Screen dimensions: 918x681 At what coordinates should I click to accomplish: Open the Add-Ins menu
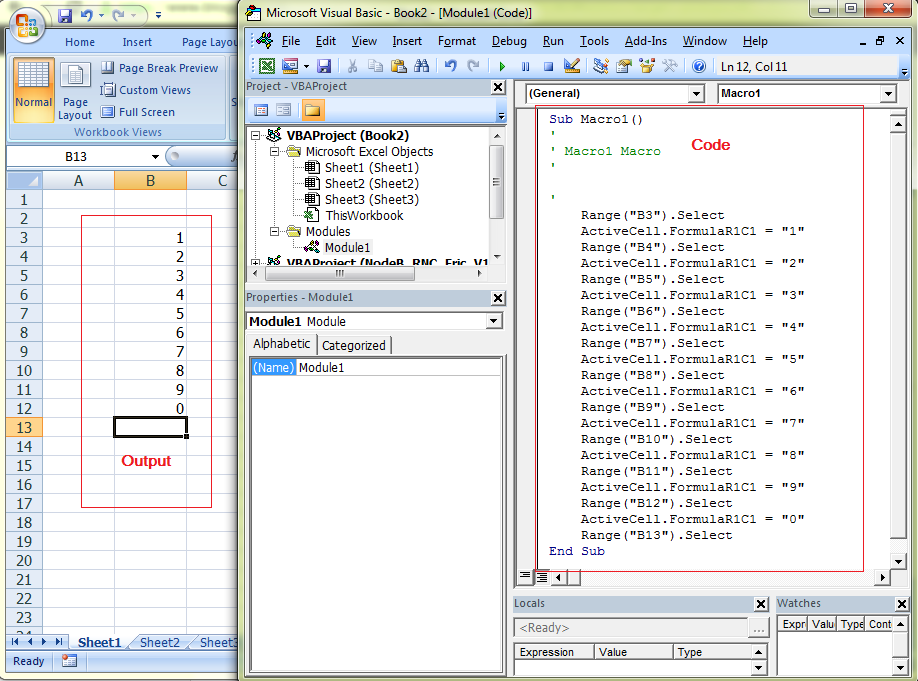(646, 41)
